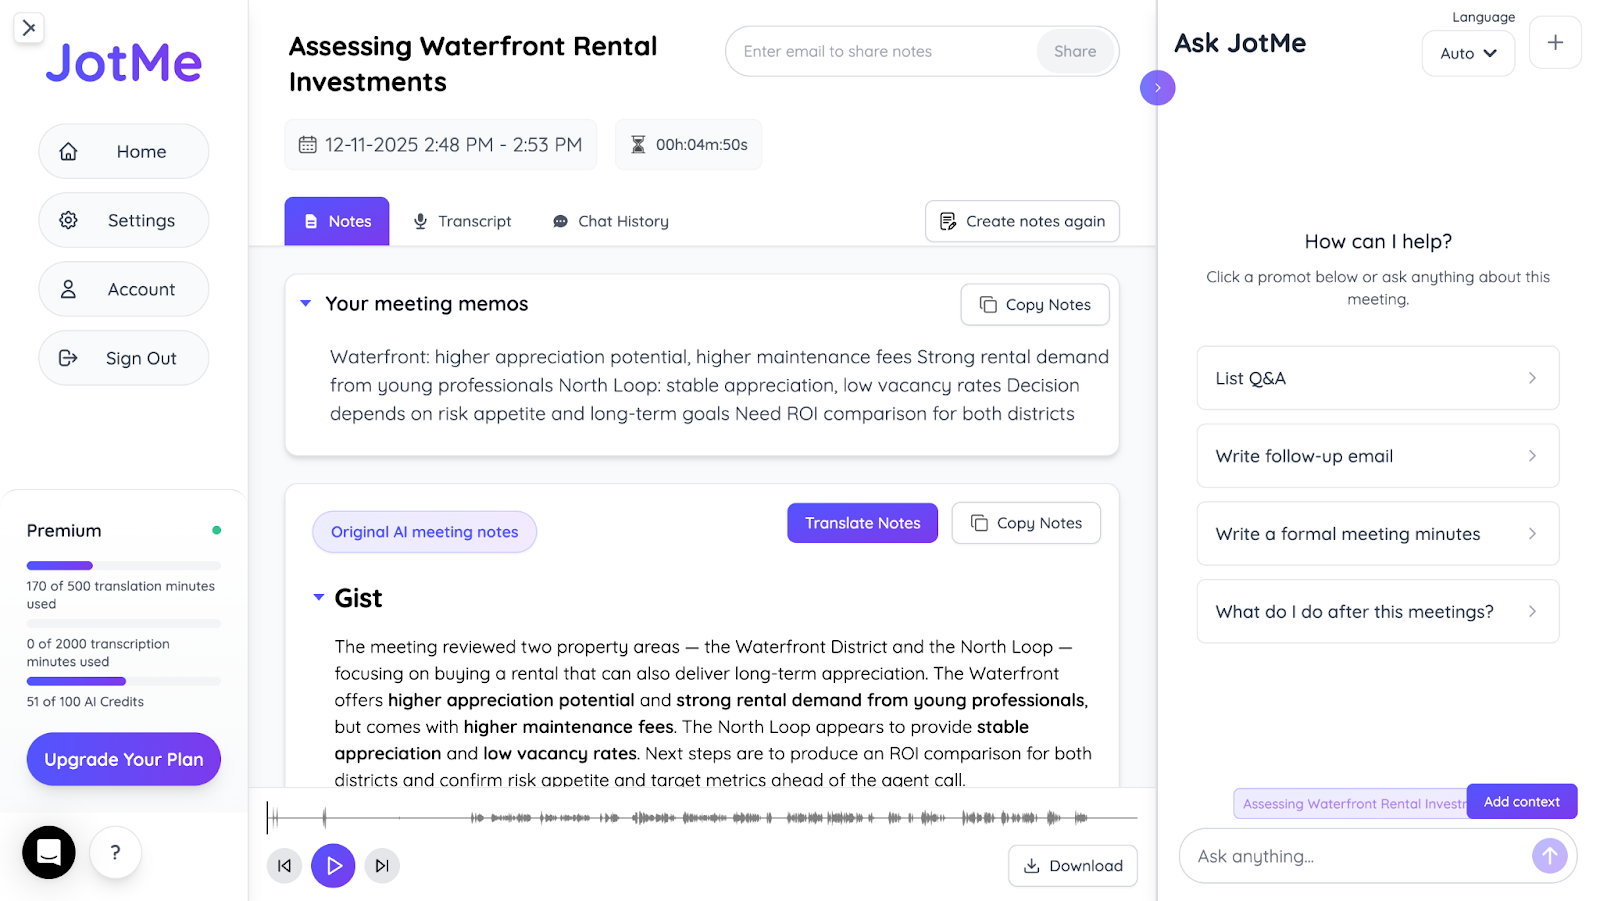
Task: Click the meeting title heading
Action: point(473,64)
